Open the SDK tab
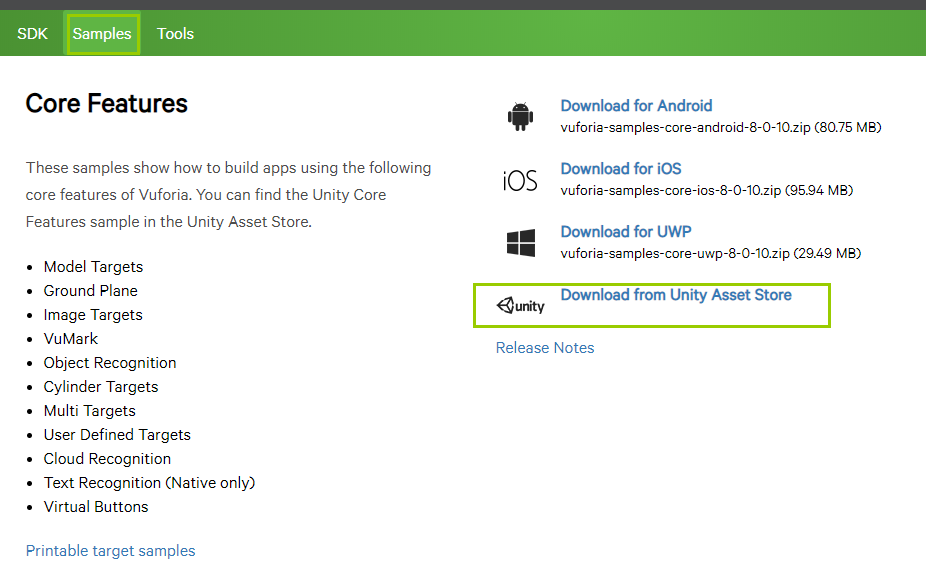926x569 pixels. [32, 34]
